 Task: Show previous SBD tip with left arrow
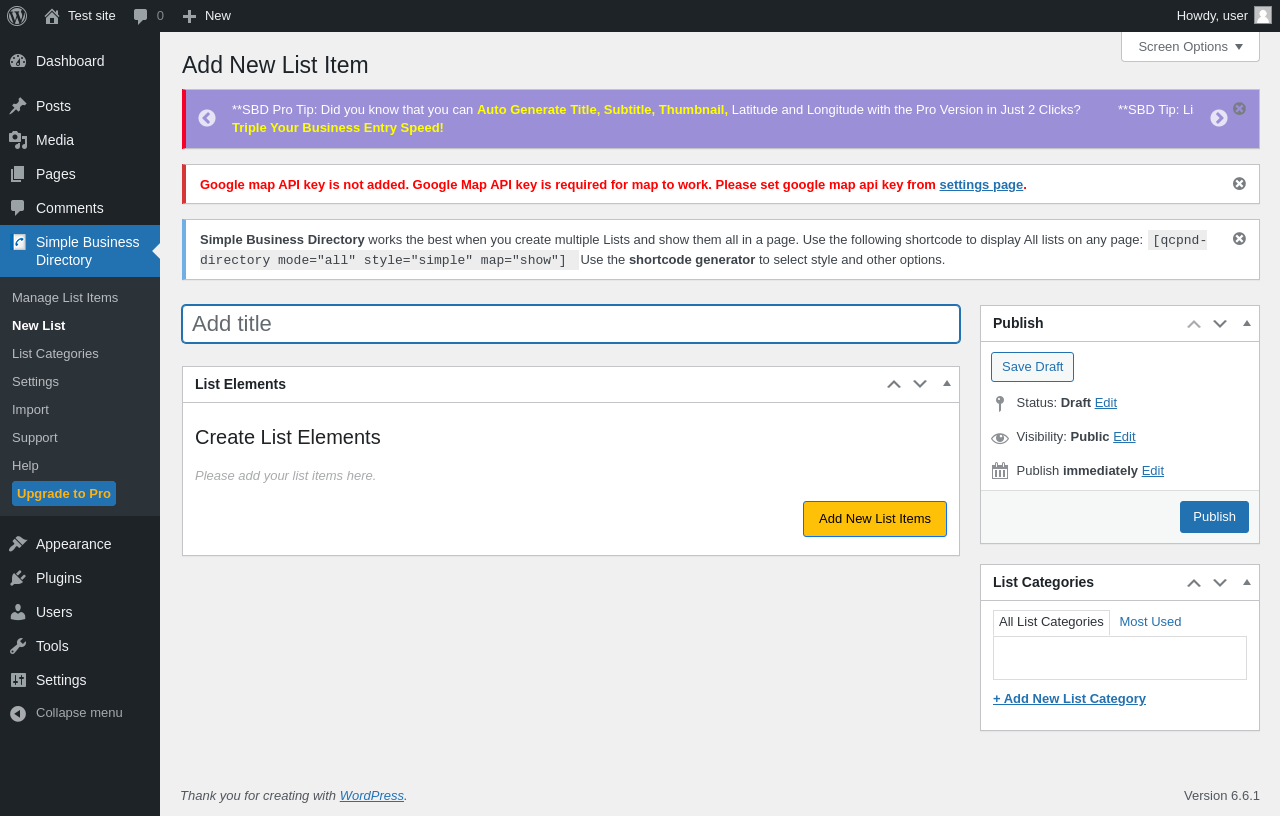tap(207, 118)
